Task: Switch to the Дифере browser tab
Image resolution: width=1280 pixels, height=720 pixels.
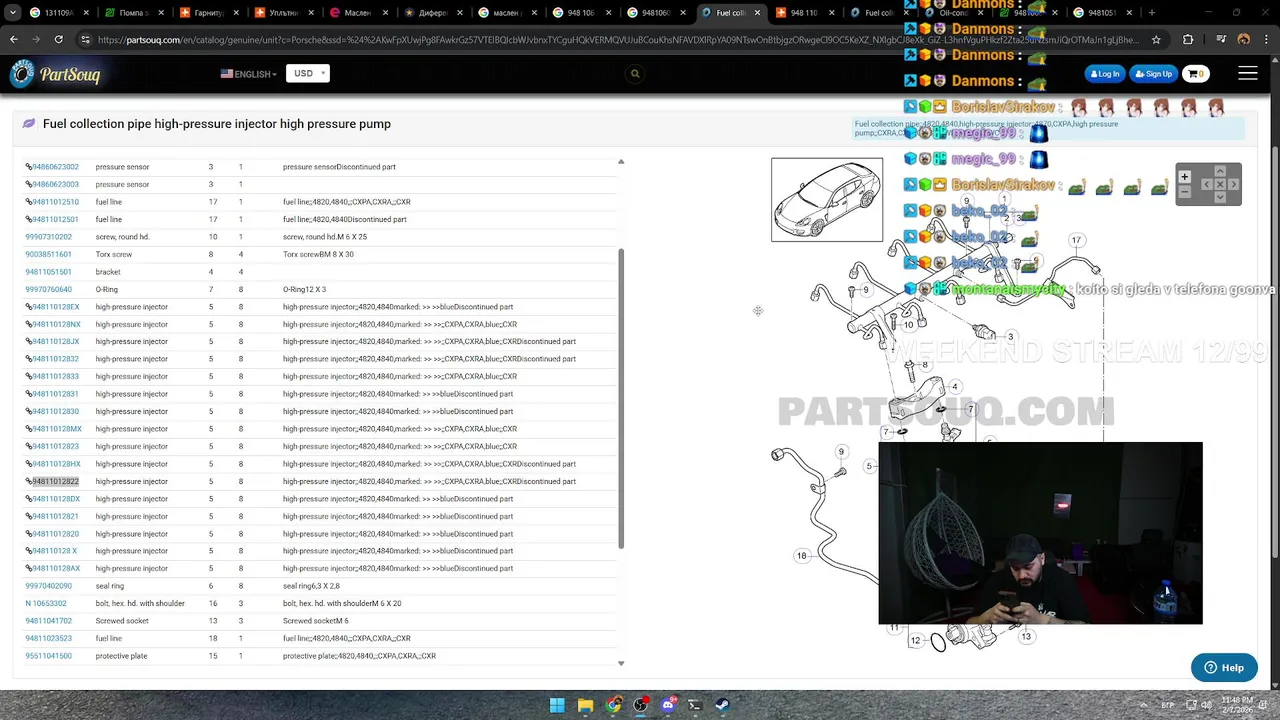Action: point(432,13)
